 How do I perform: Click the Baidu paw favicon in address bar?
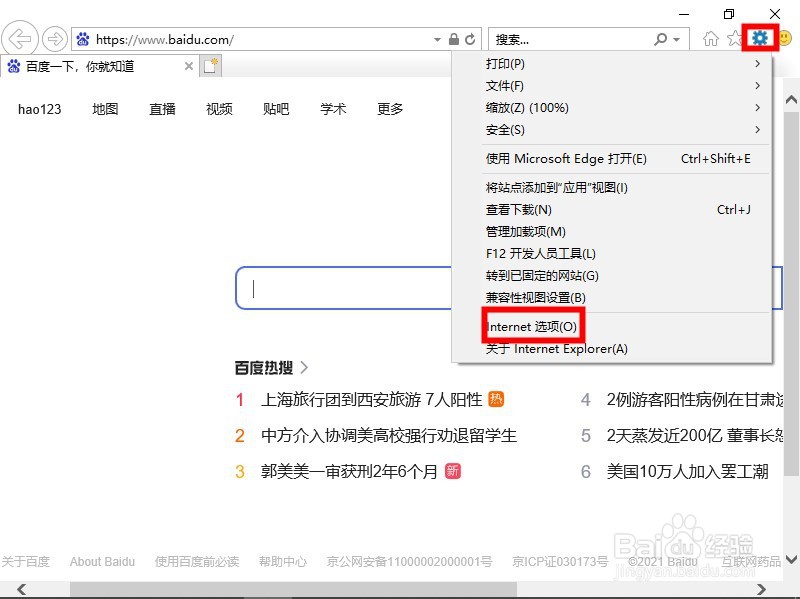point(83,39)
